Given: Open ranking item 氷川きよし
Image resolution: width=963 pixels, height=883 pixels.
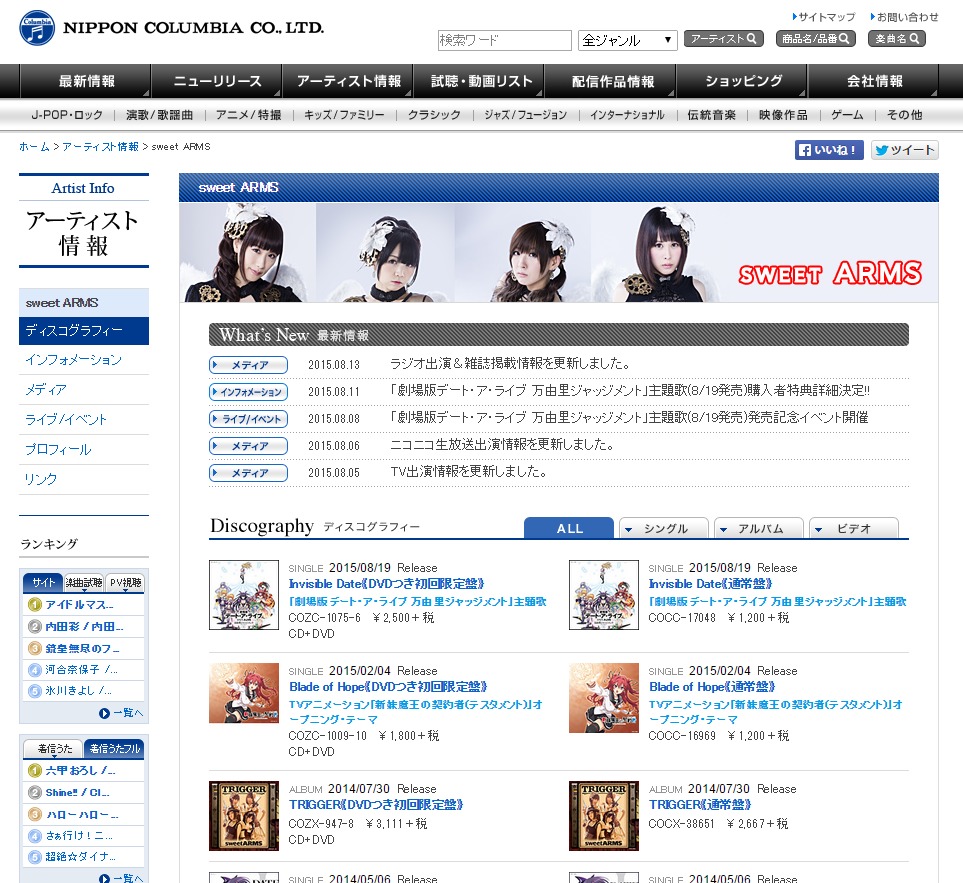Looking at the screenshot, I should 79,690.
